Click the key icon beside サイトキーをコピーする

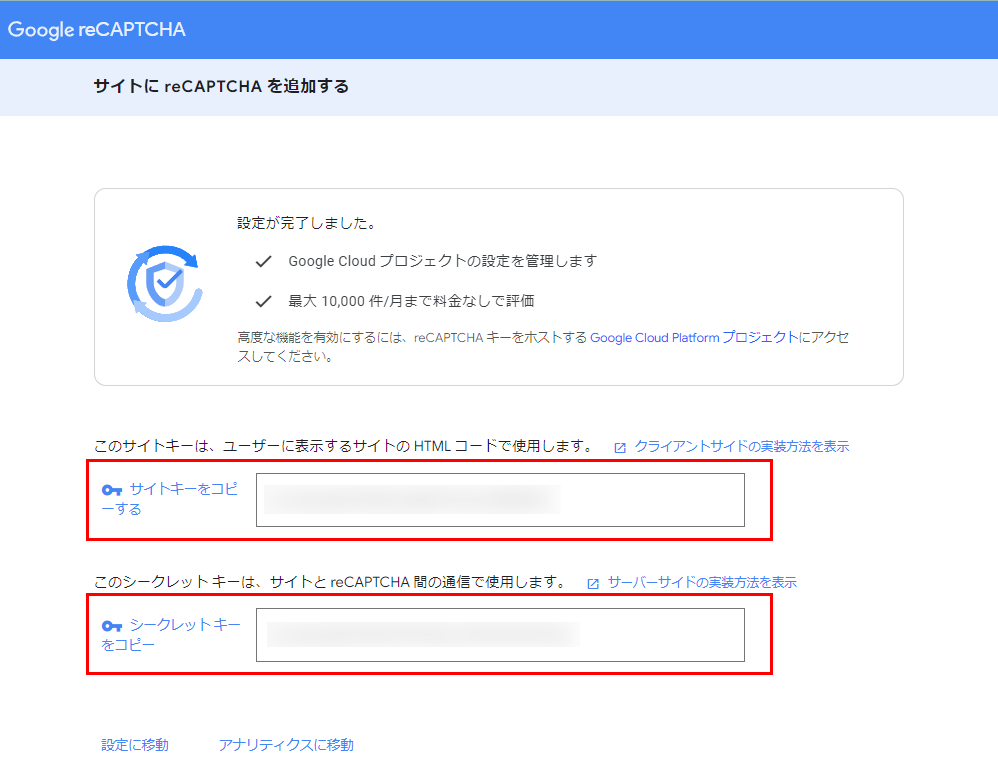coord(112,490)
